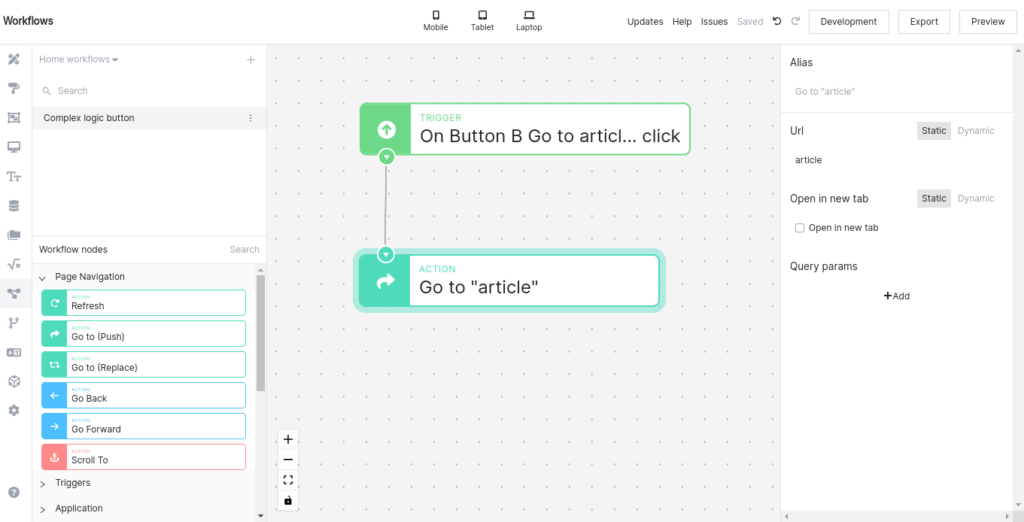
Task: Click the zoom in plus button
Action: pyautogui.click(x=288, y=439)
